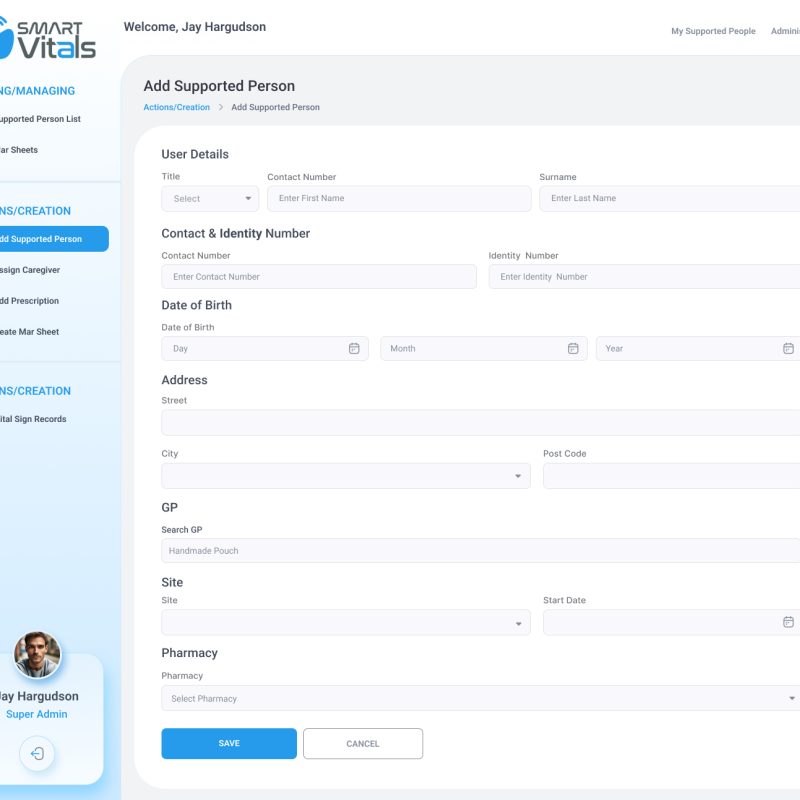
Task: Select Vital Sign Records menu item
Action: (x=33, y=419)
